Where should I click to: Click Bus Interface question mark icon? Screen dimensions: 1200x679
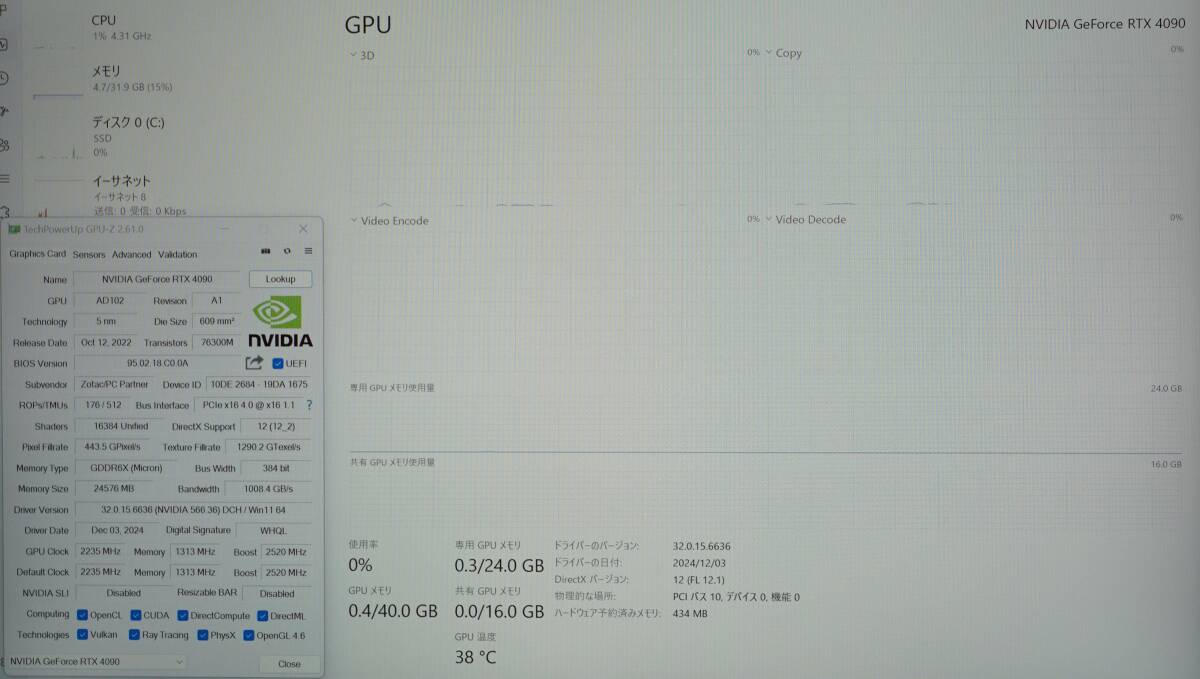(x=309, y=405)
